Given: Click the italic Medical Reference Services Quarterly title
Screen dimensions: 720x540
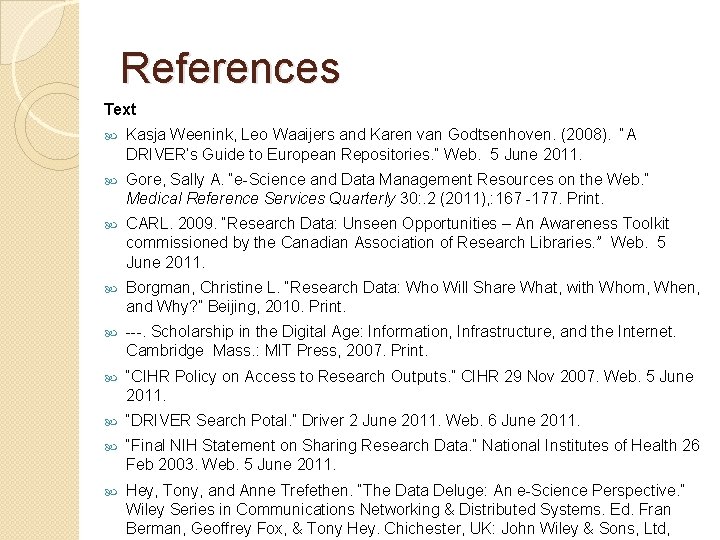Looking at the screenshot, I should tap(260, 198).
